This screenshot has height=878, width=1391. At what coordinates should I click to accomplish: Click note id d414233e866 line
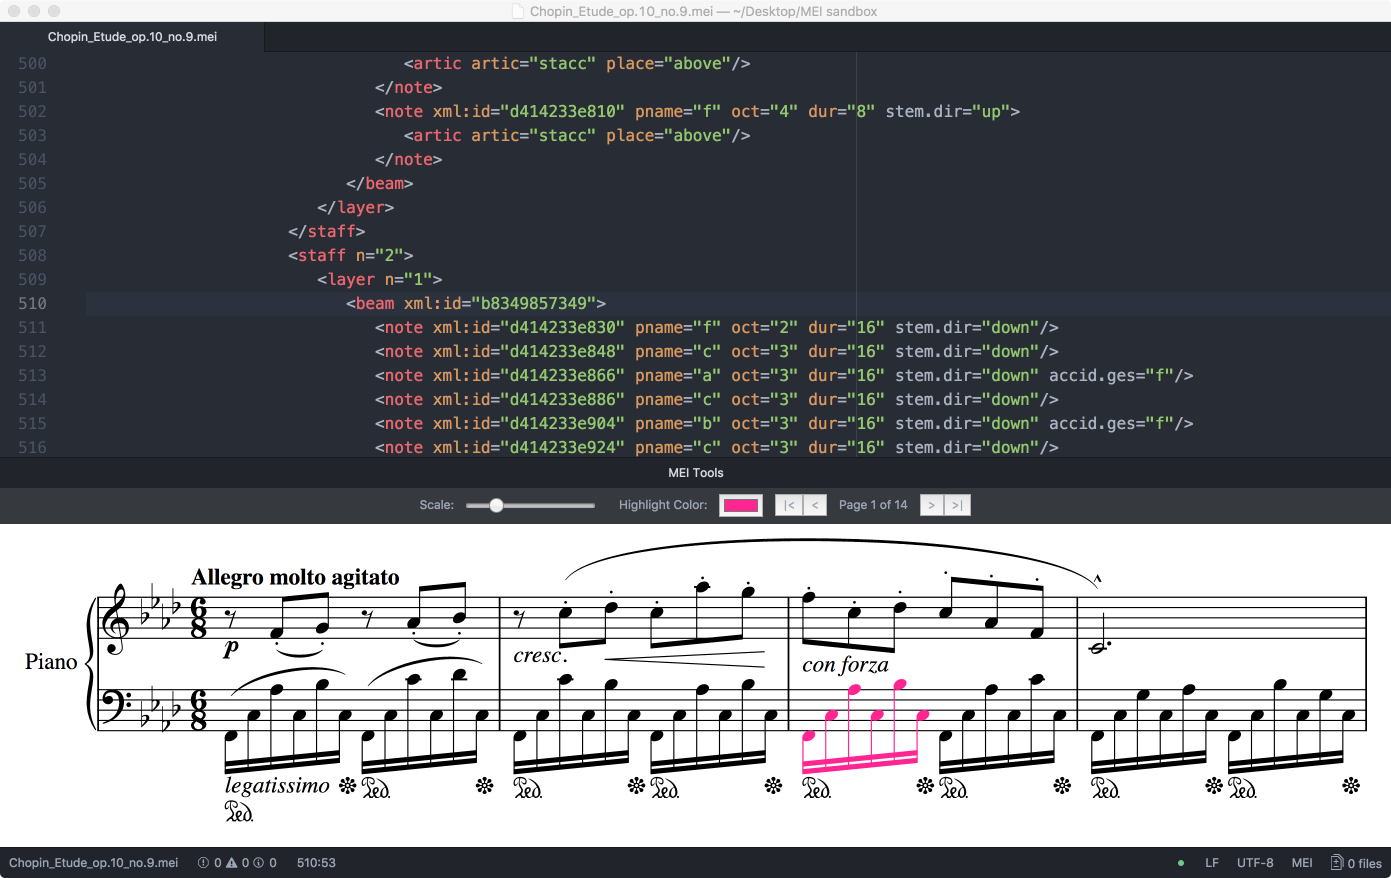click(784, 375)
